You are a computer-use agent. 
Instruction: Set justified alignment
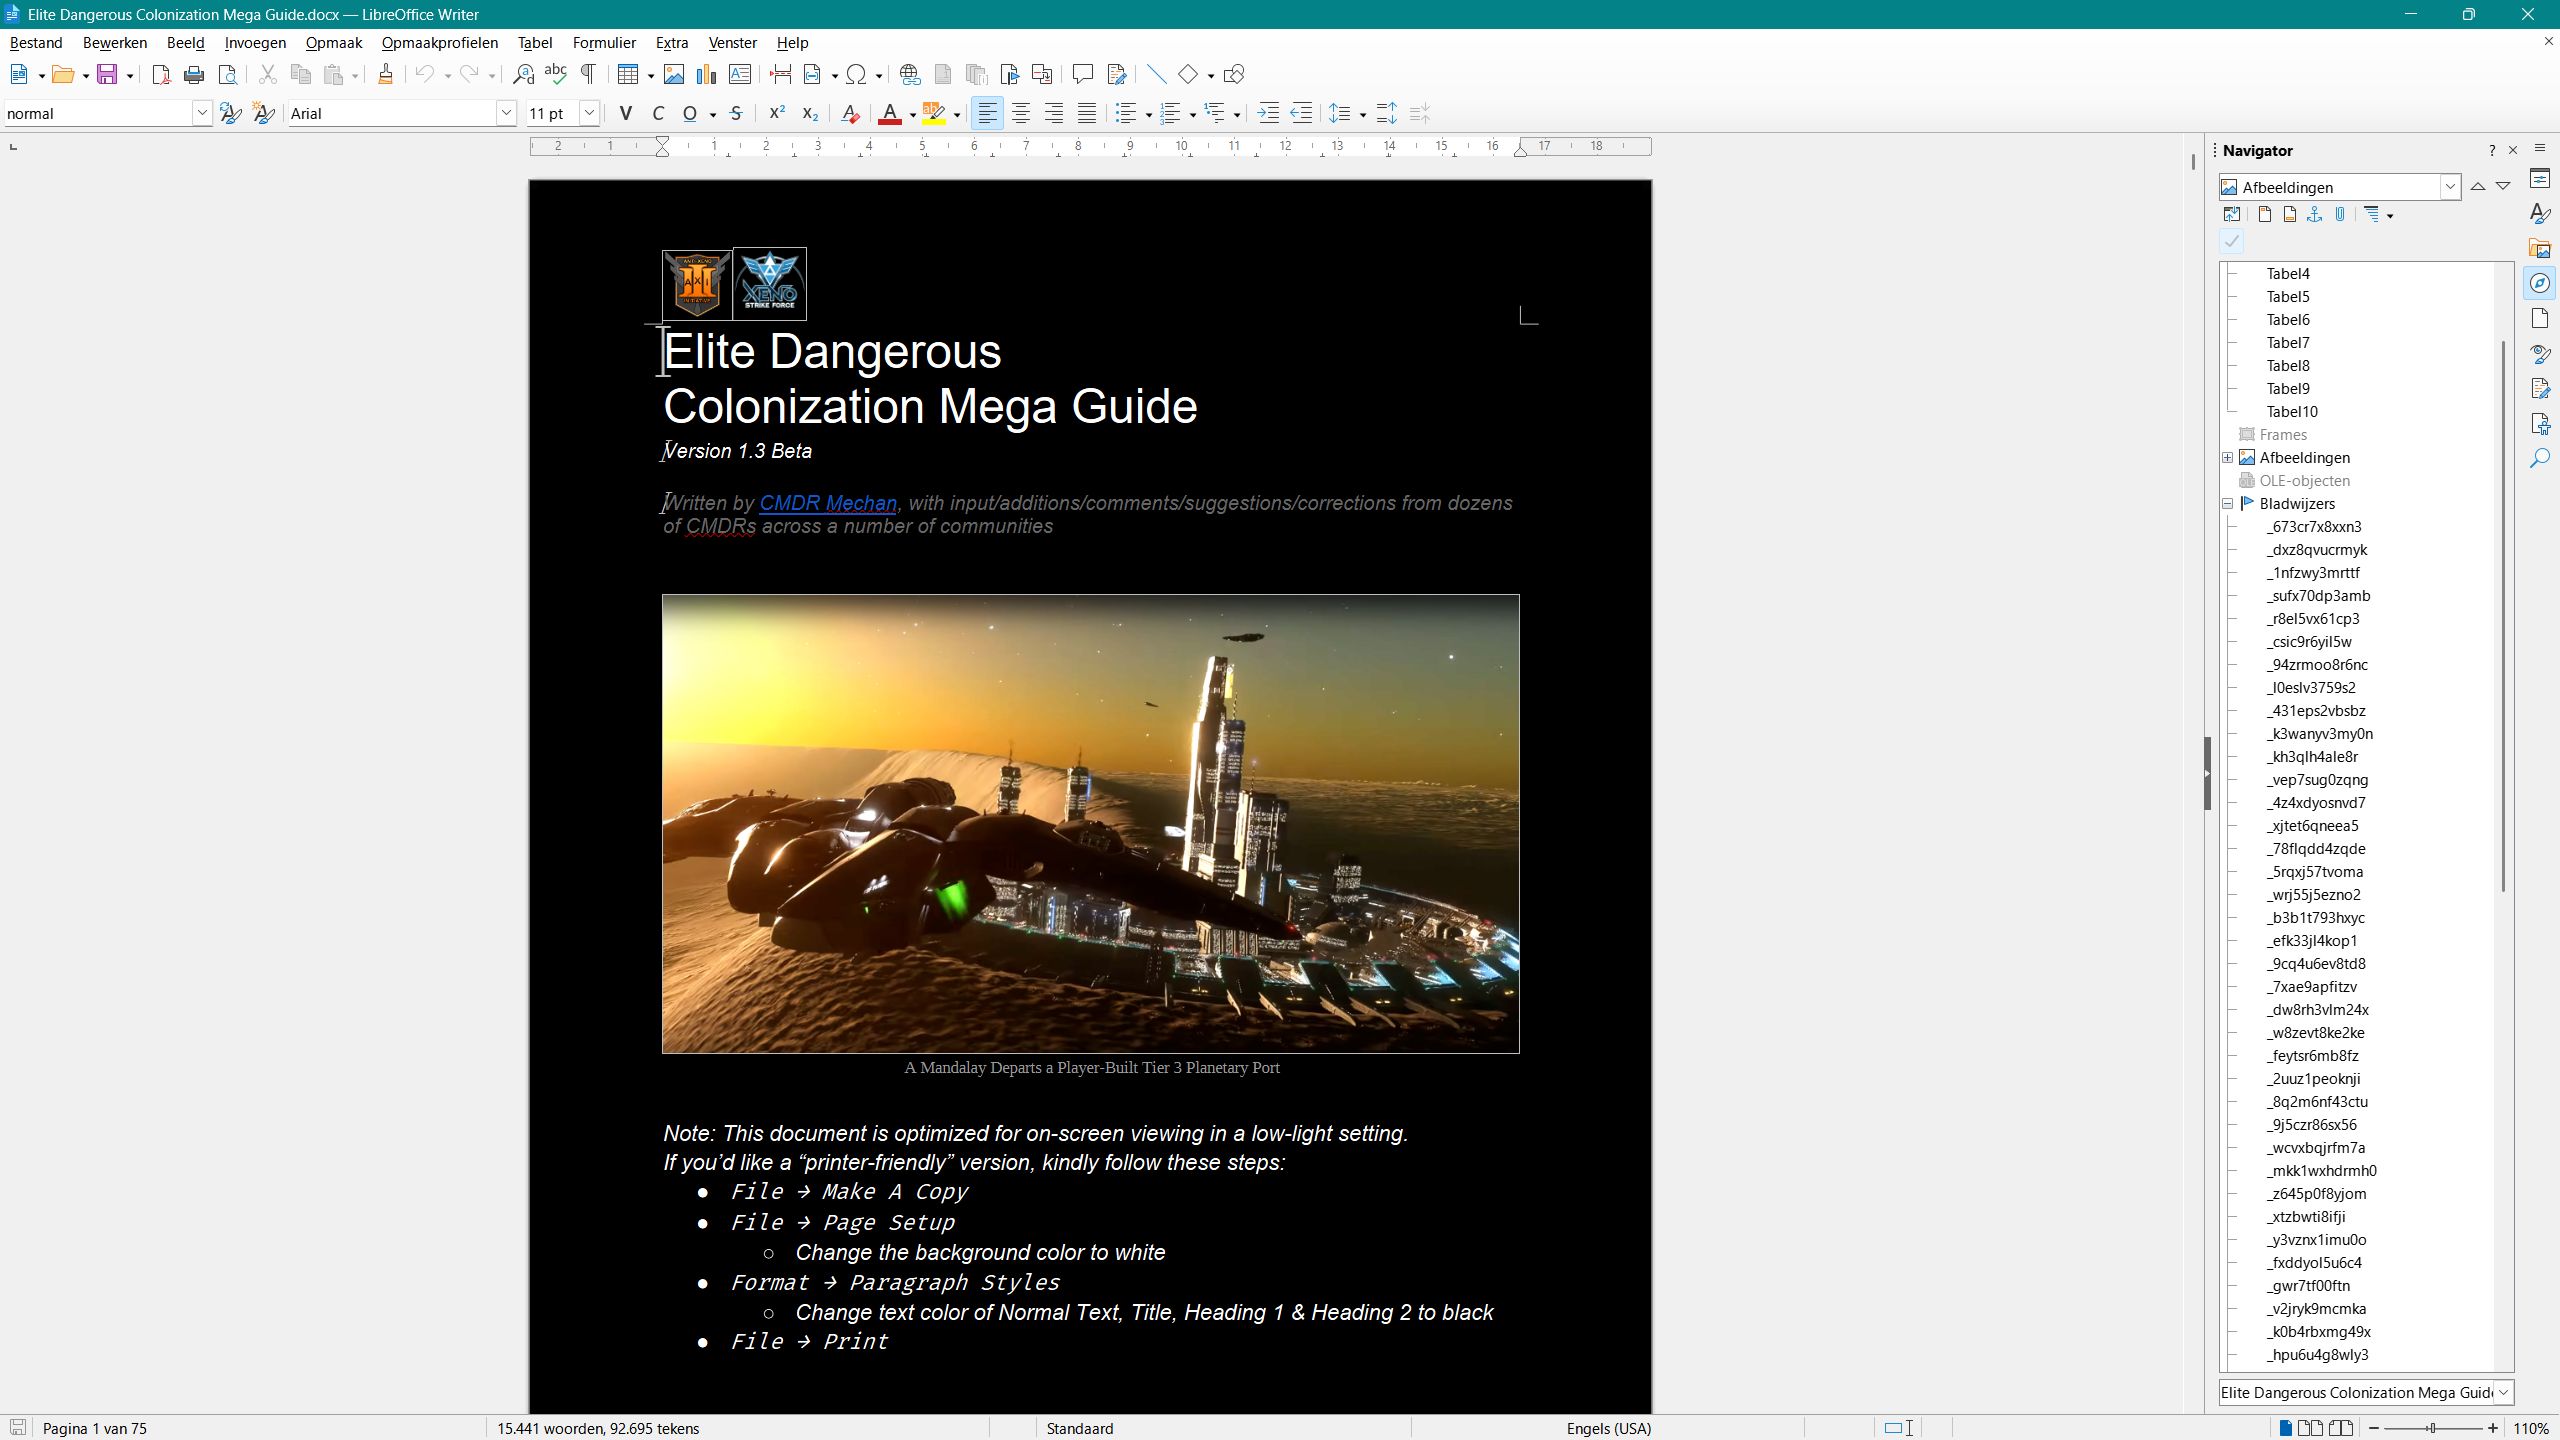[1087, 113]
